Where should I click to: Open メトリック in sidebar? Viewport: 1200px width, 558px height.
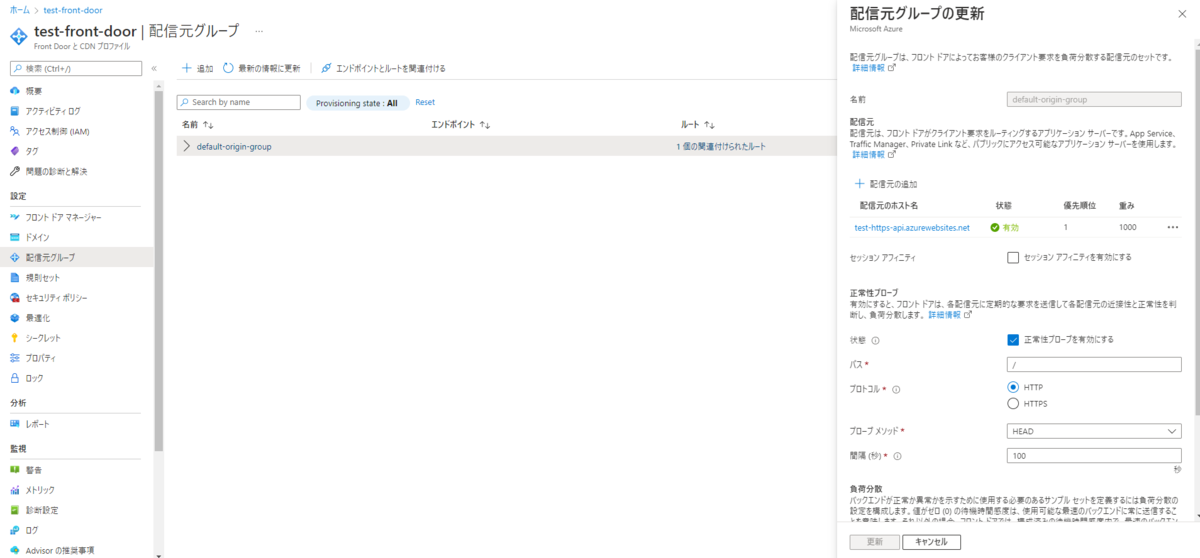pyautogui.click(x=40, y=490)
